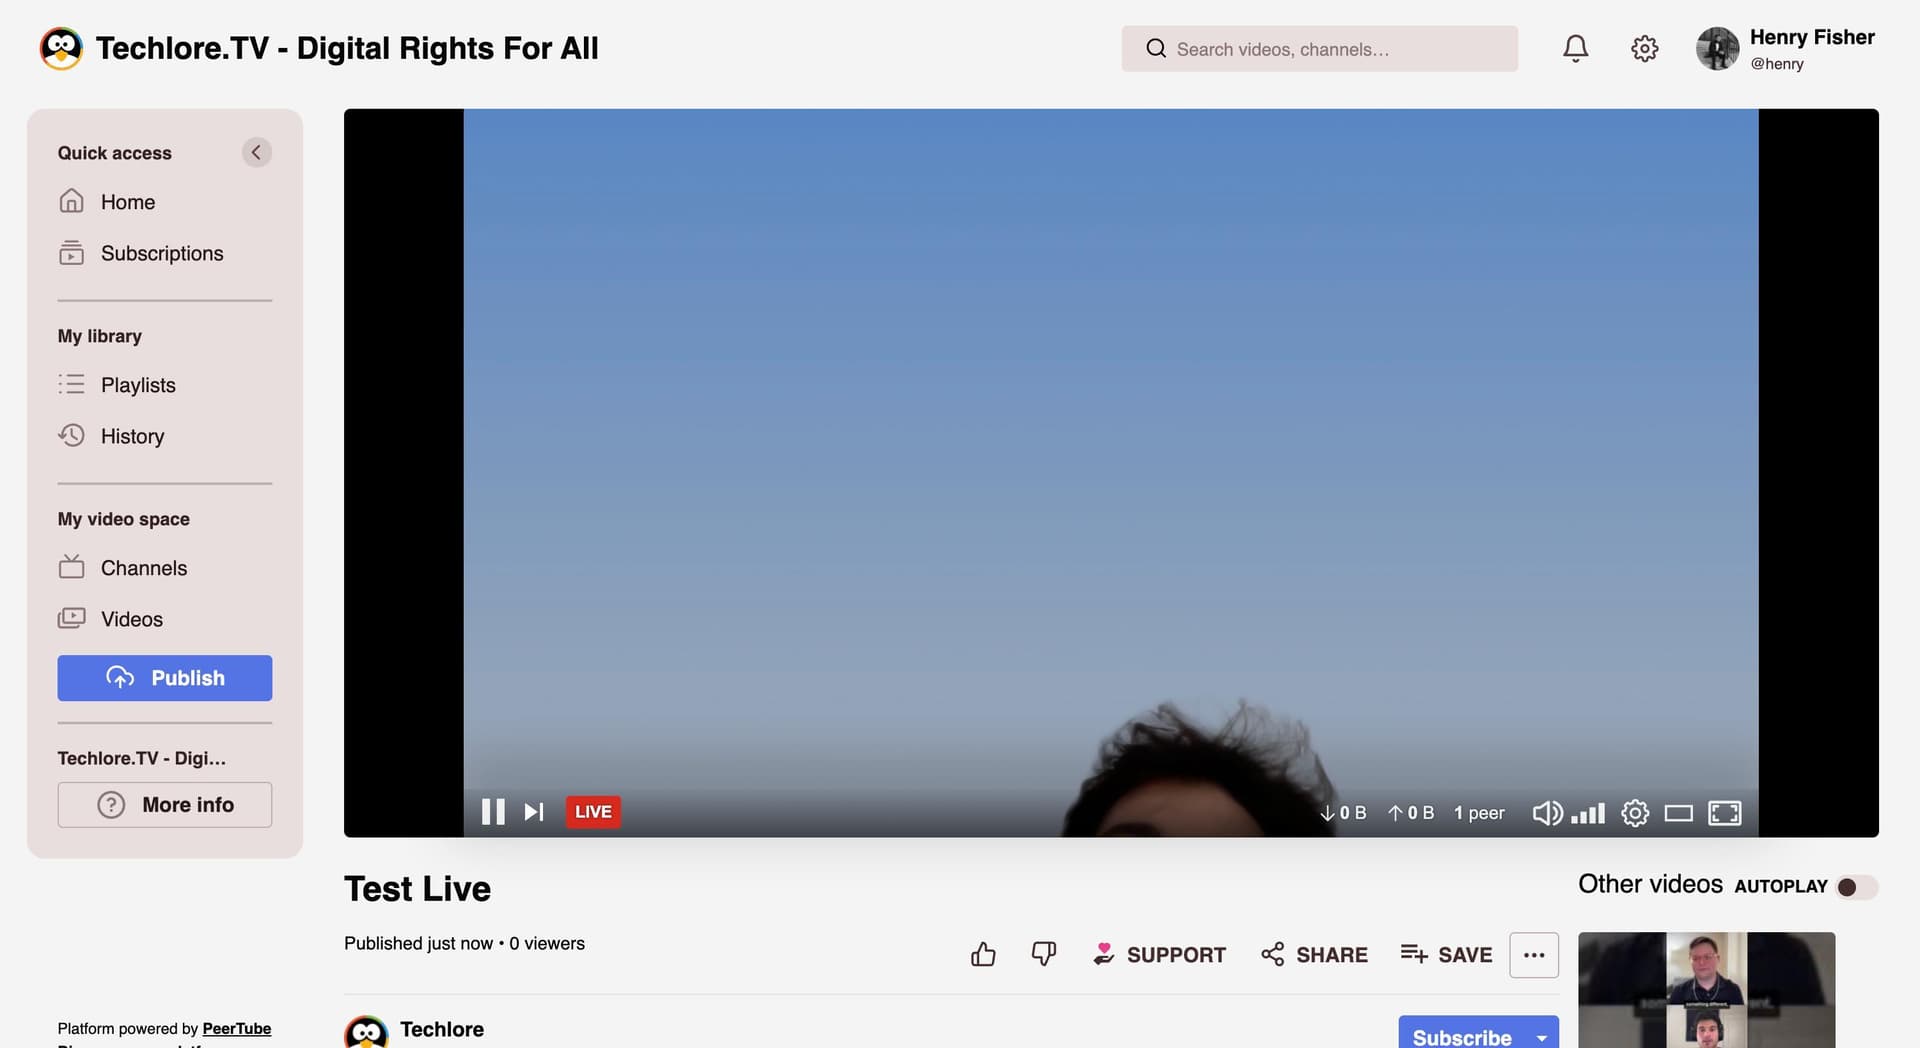The width and height of the screenshot is (1920, 1048).
Task: Subscribe to the Techlore channel
Action: [1462, 1036]
